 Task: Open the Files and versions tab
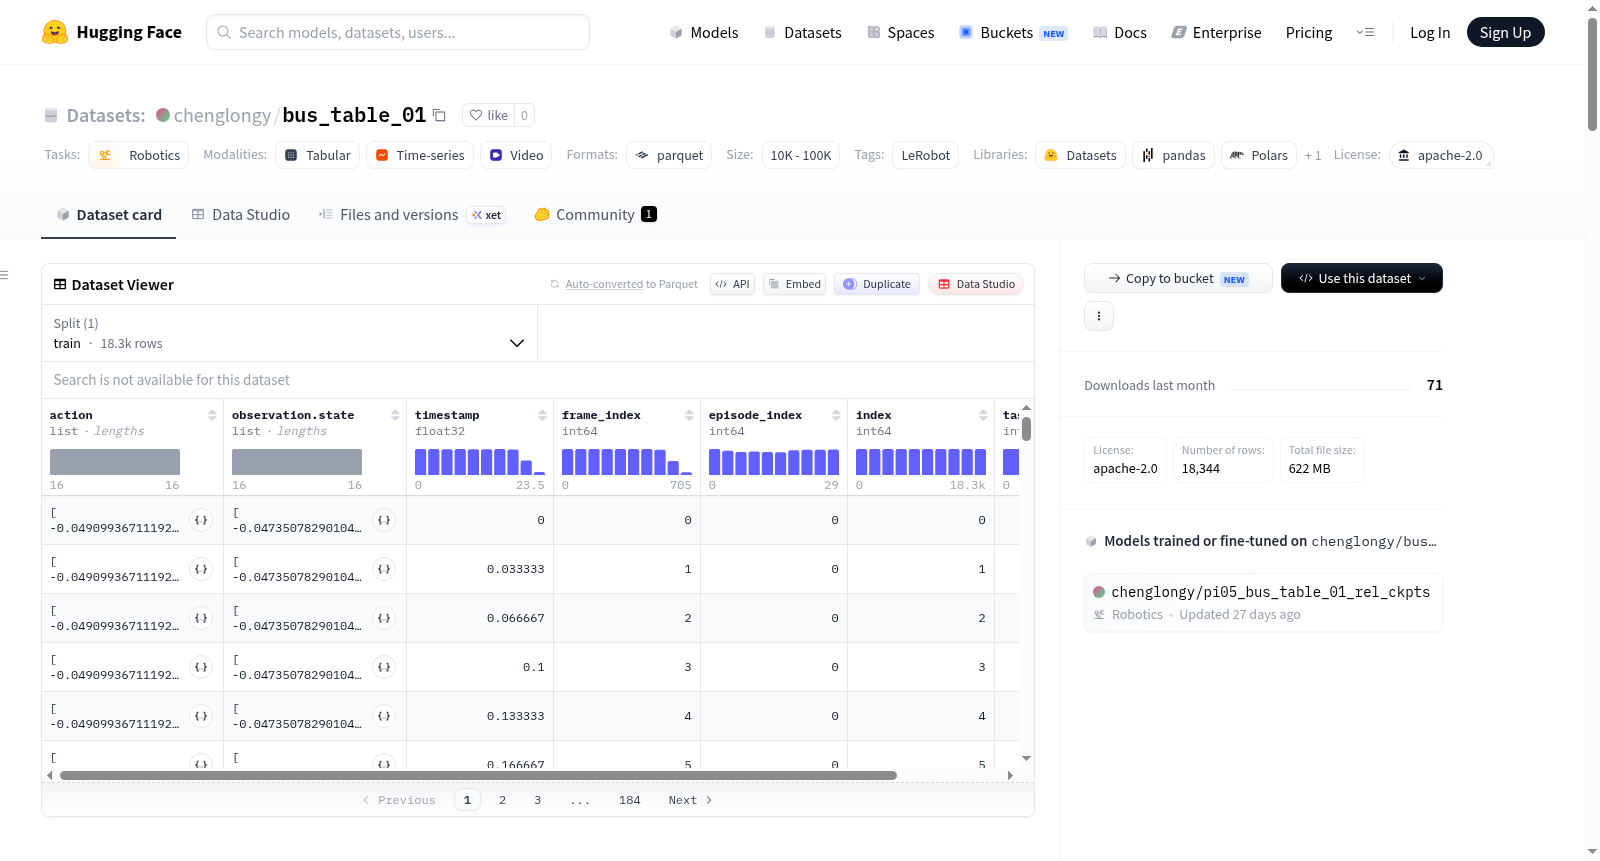coord(412,215)
